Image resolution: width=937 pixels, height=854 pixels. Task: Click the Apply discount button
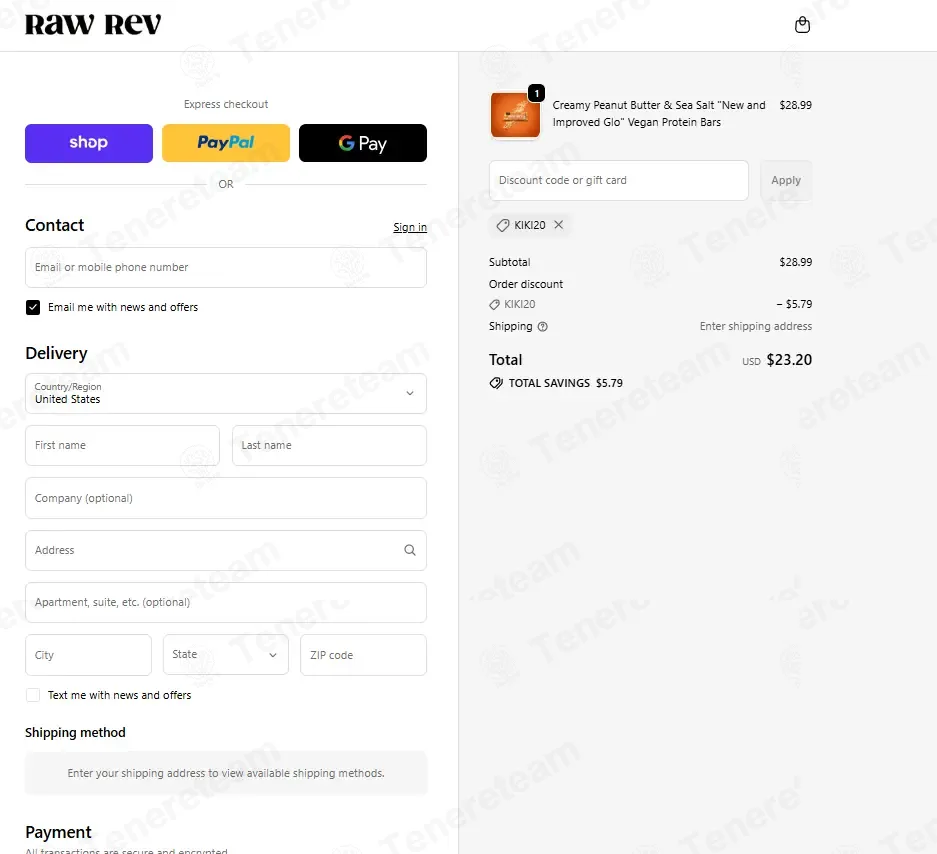[x=786, y=180]
